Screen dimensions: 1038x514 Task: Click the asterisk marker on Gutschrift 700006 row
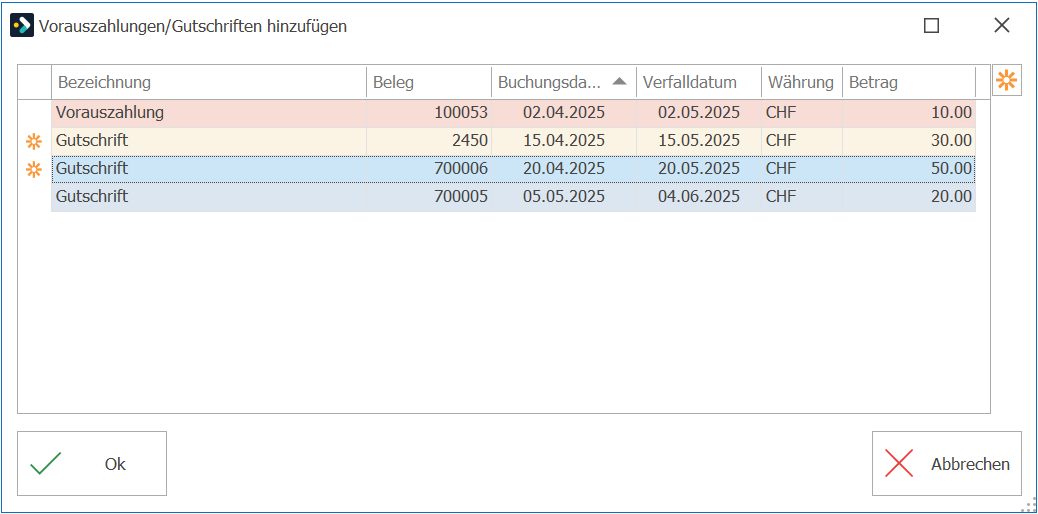click(x=33, y=170)
